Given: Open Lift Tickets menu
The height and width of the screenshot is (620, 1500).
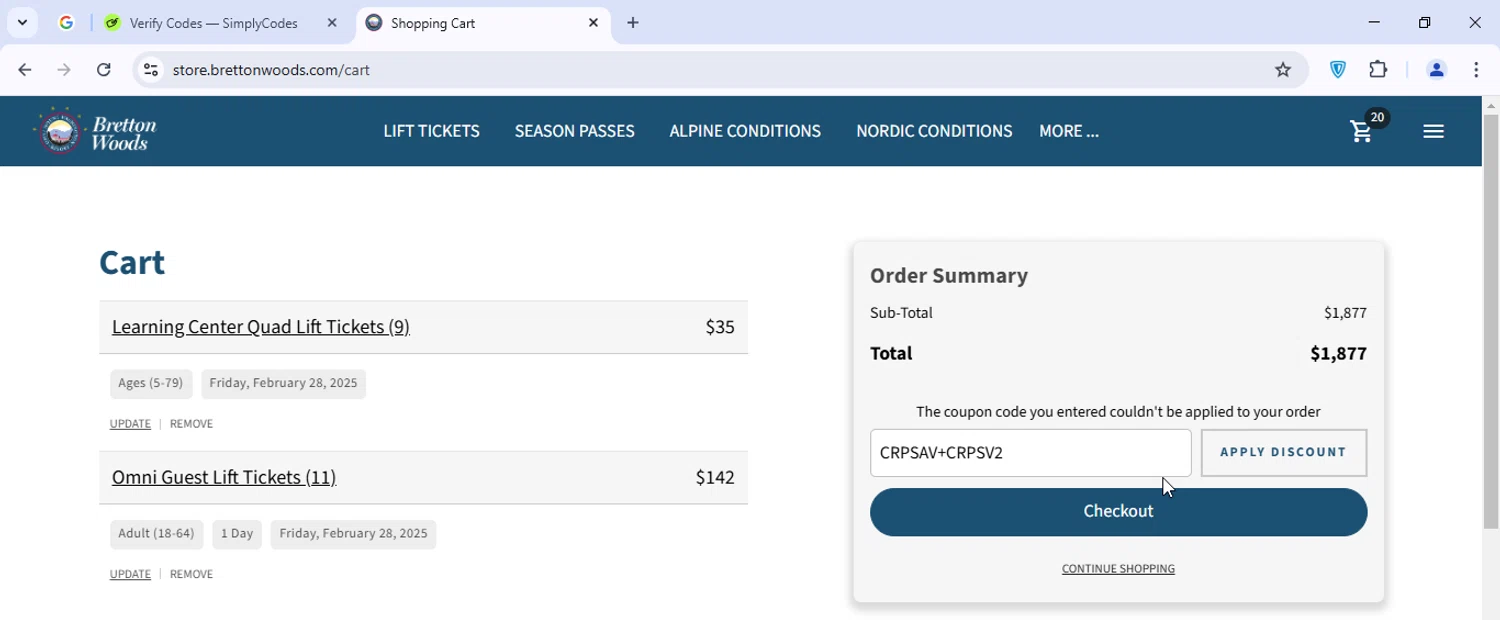Looking at the screenshot, I should (x=432, y=131).
